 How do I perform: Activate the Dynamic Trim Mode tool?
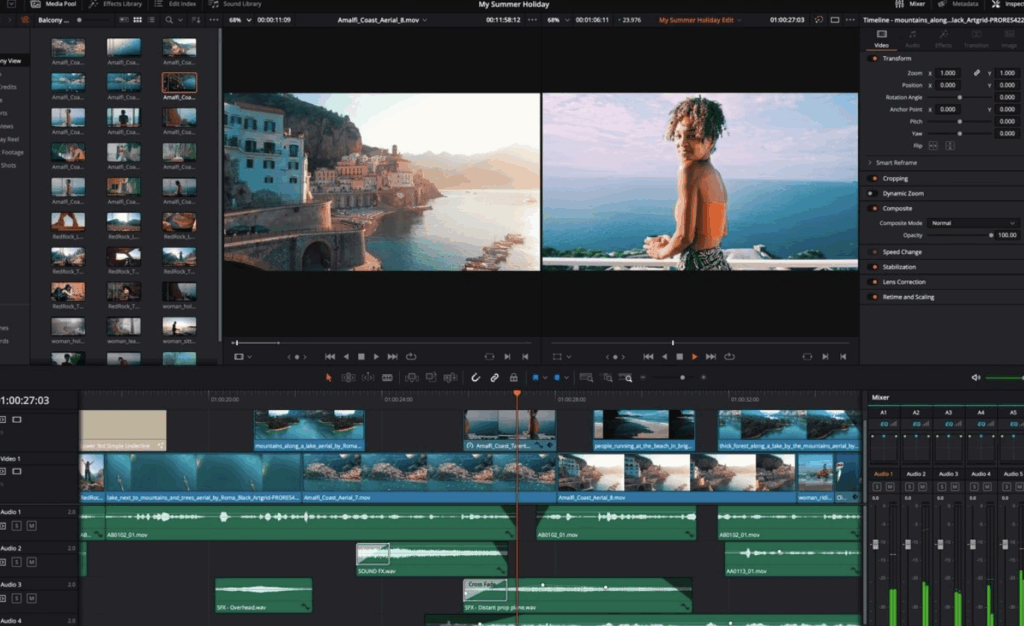click(x=368, y=377)
